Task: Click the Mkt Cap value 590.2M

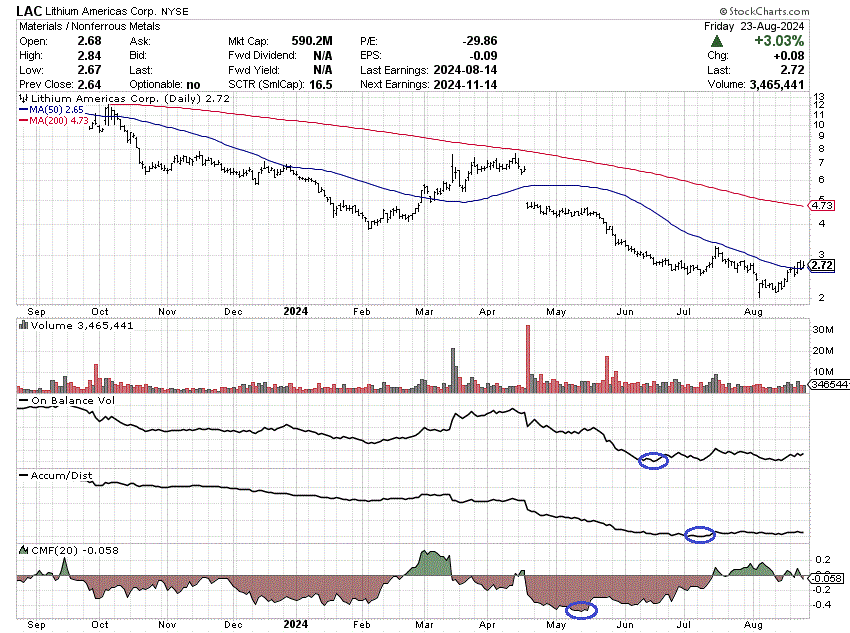Action: tap(311, 41)
